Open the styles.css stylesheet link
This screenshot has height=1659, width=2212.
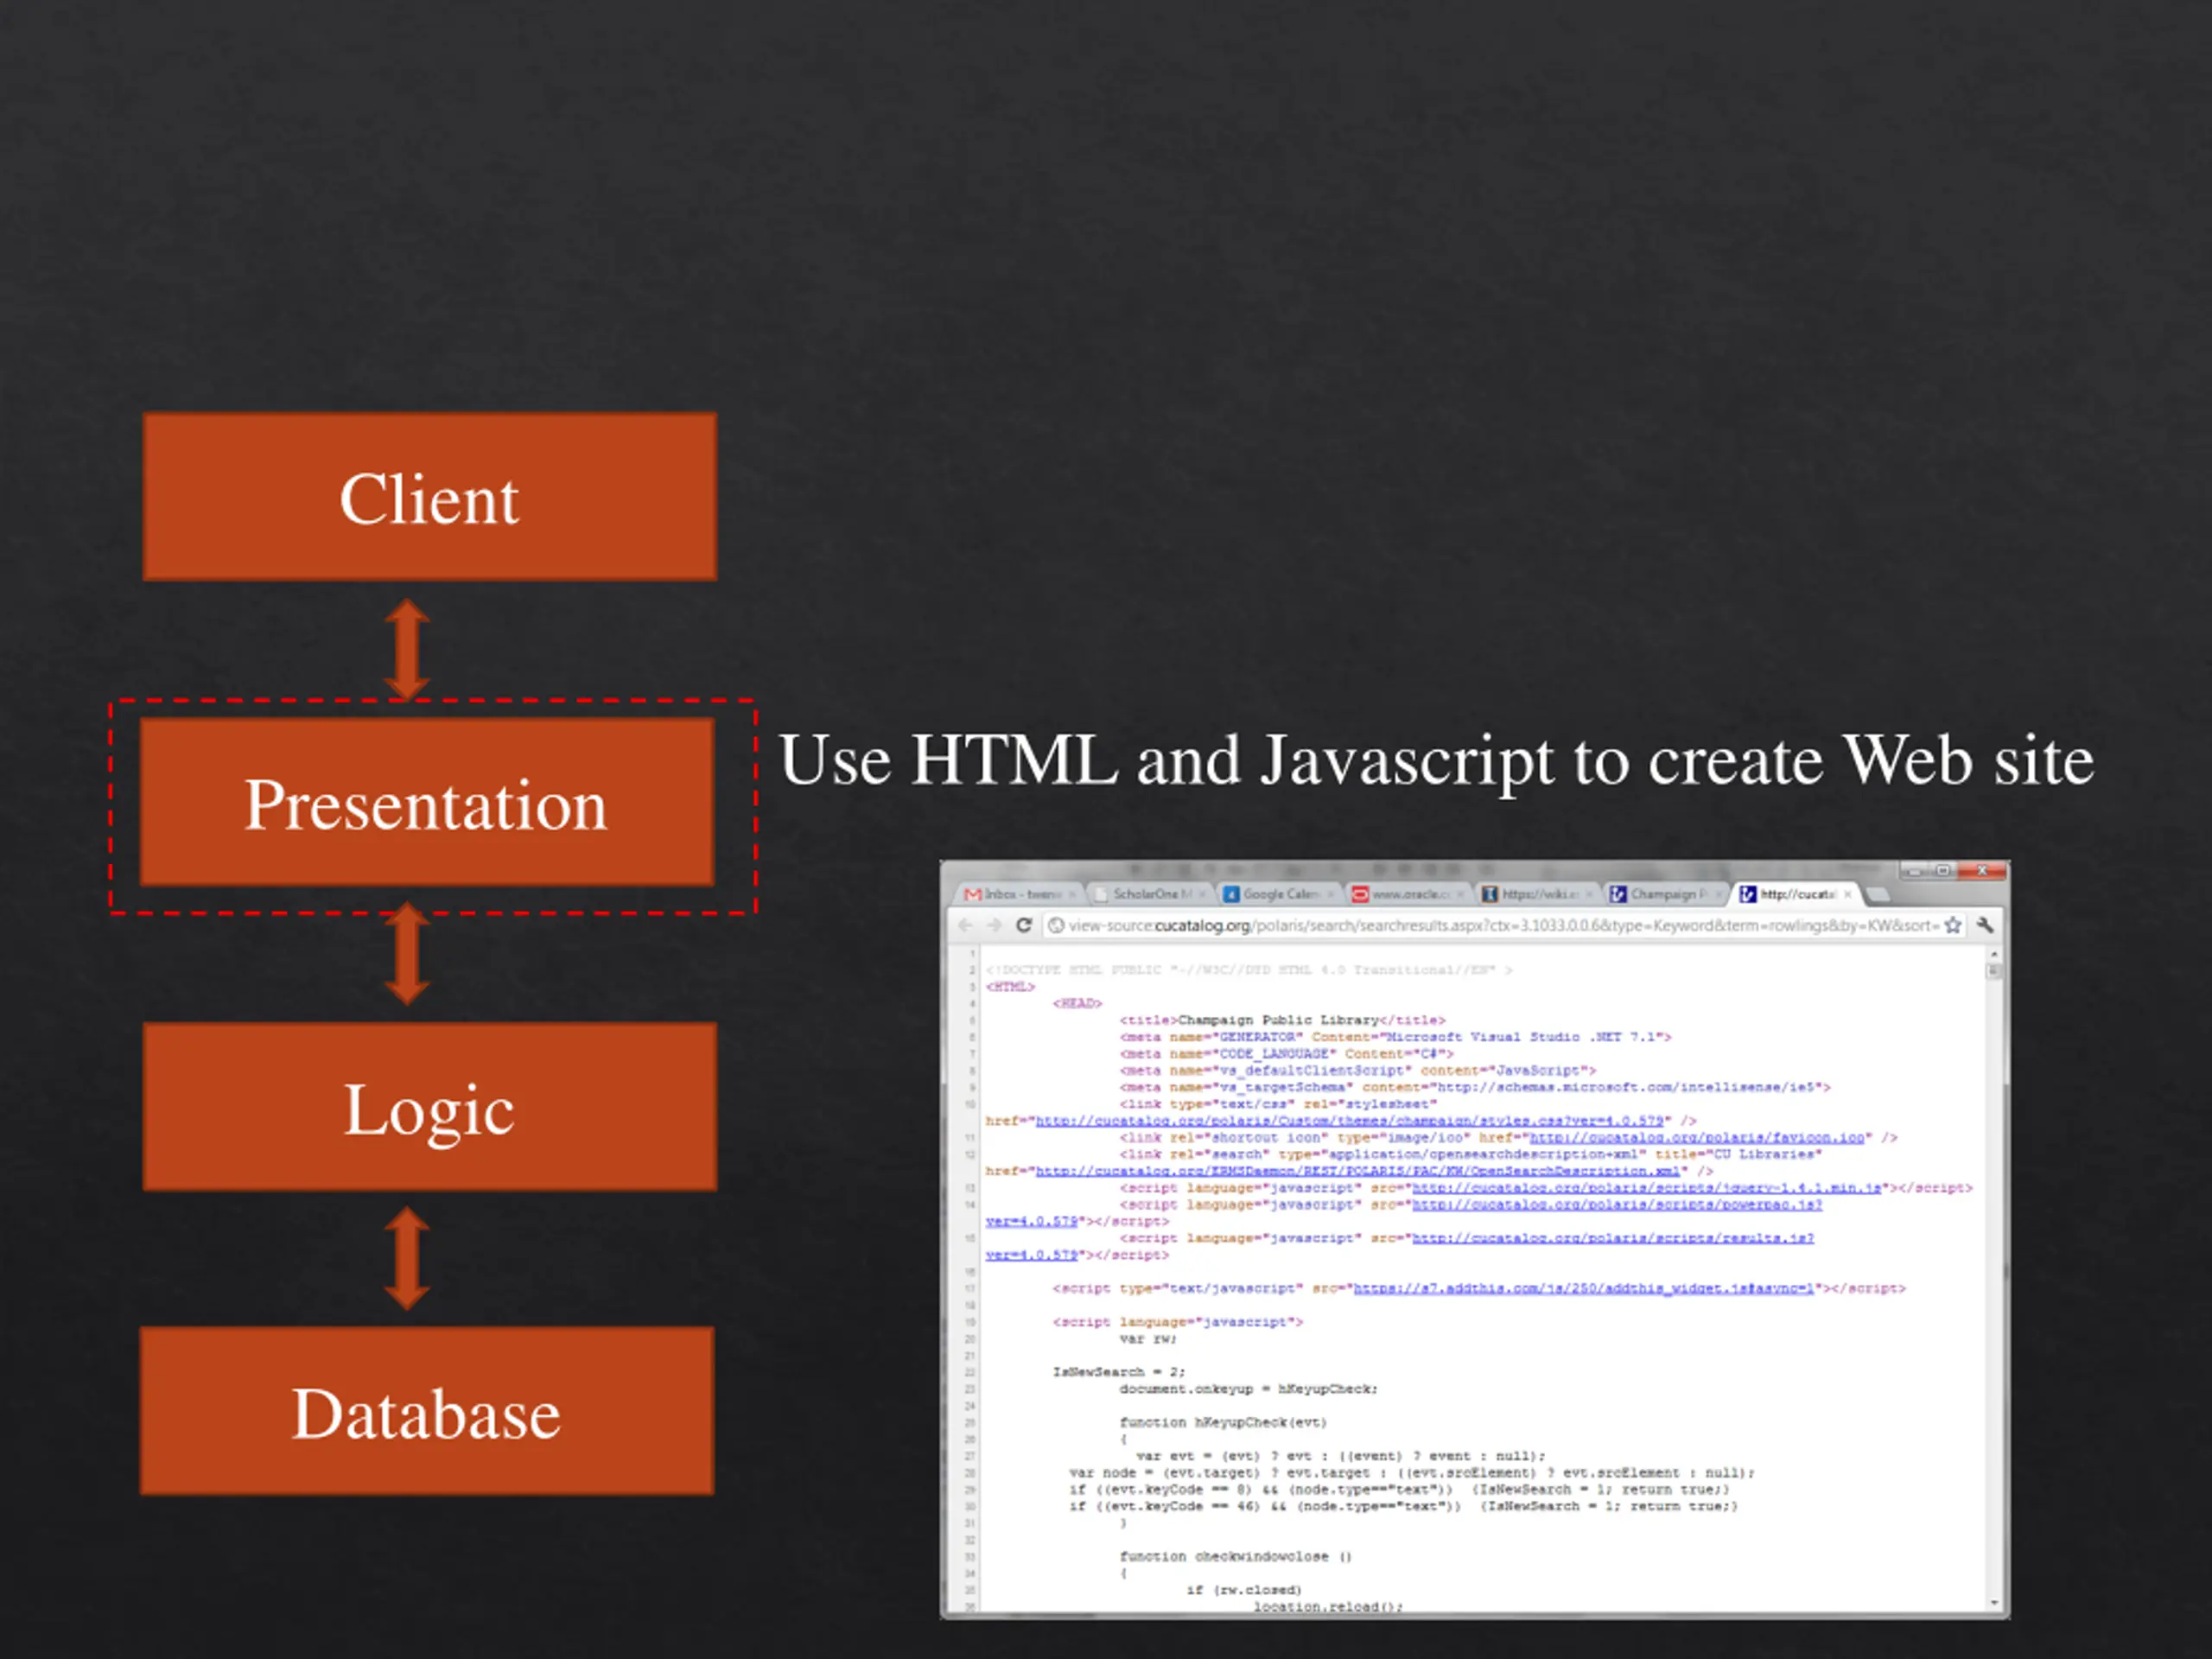click(x=1349, y=1121)
